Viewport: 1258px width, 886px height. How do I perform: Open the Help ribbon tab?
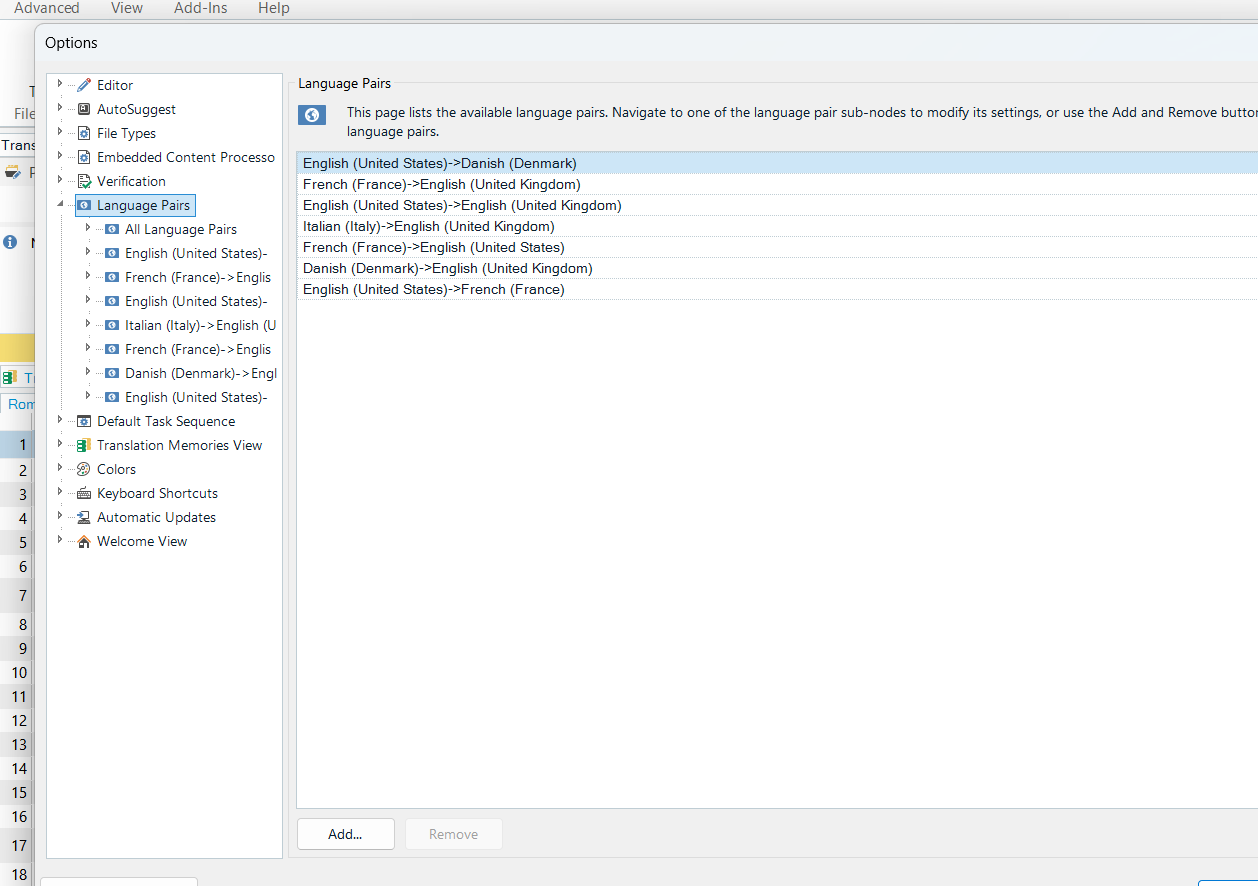(x=273, y=8)
